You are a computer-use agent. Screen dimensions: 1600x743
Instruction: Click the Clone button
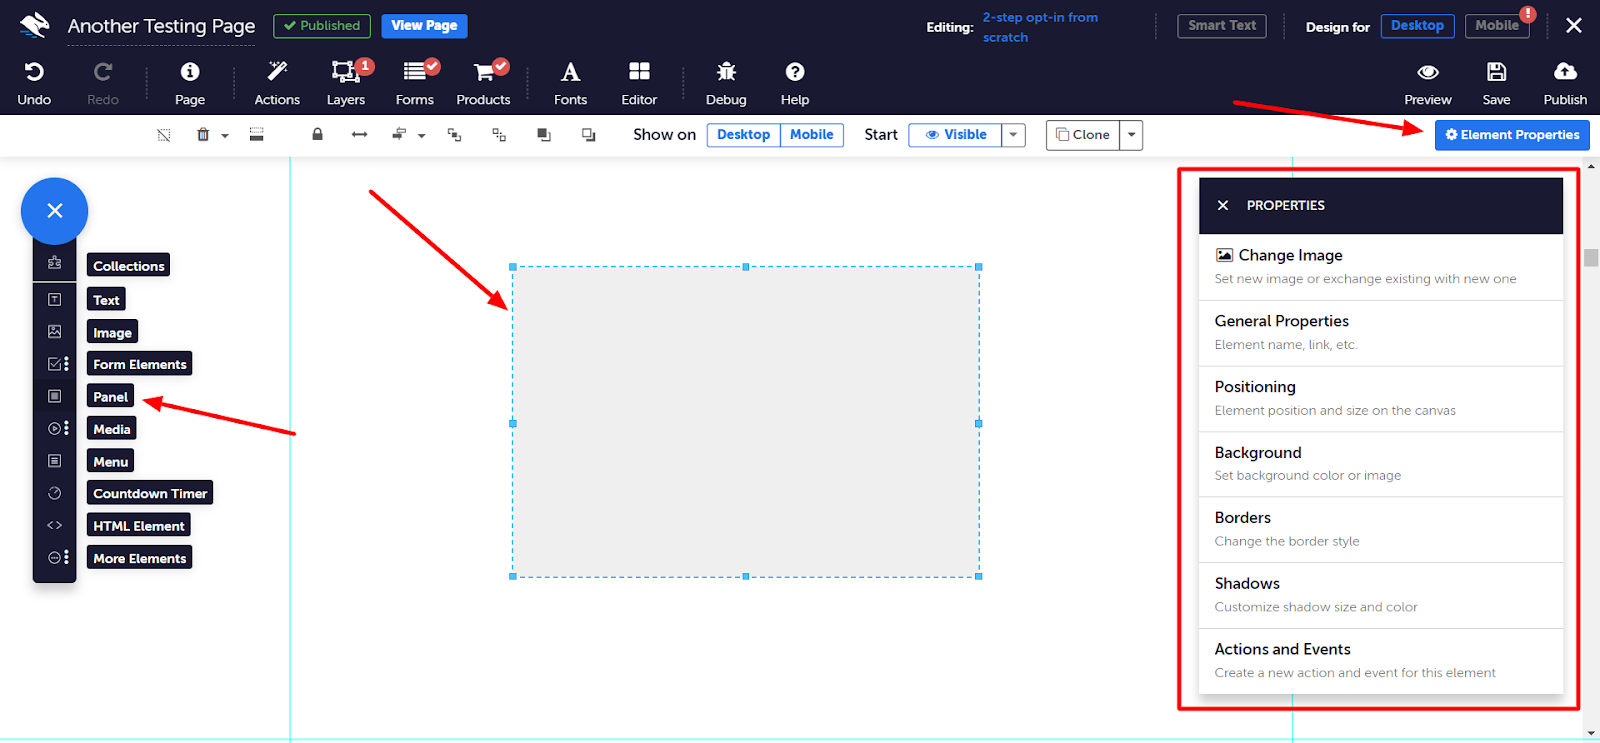click(1083, 135)
